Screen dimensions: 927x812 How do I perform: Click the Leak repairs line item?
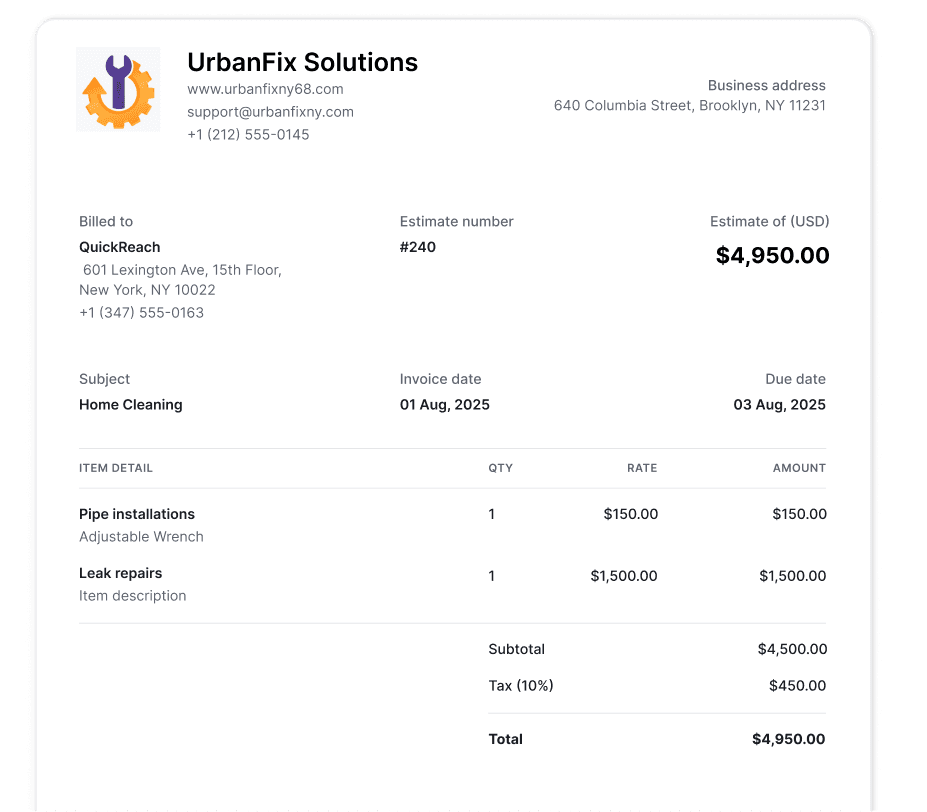pos(120,573)
